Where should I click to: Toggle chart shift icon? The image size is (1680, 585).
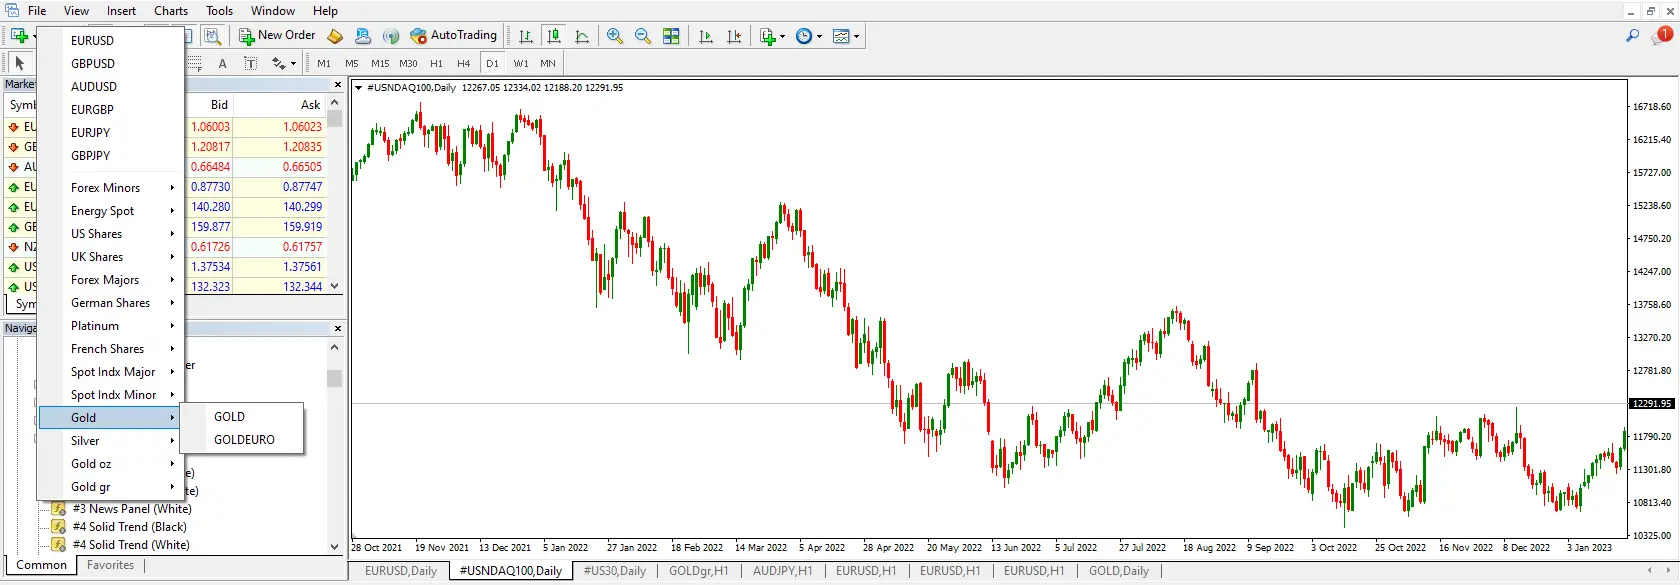(734, 36)
